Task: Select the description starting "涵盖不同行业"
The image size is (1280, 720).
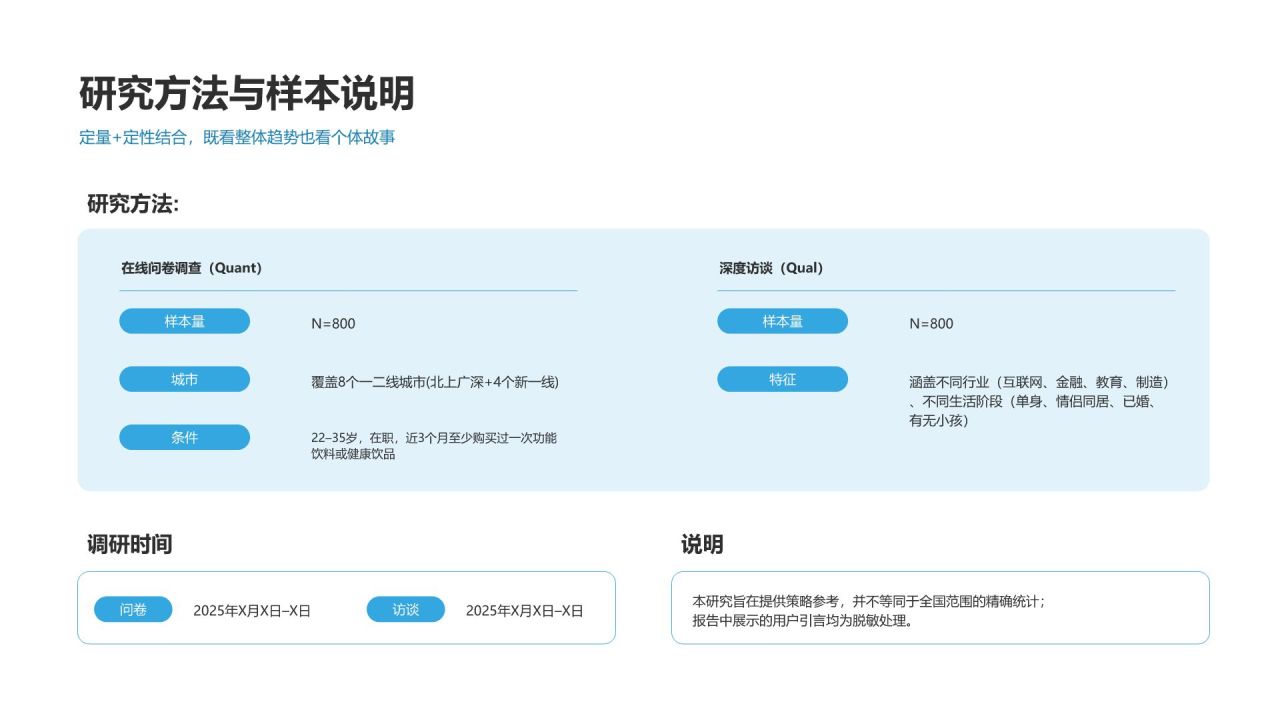Action: coord(1039,401)
